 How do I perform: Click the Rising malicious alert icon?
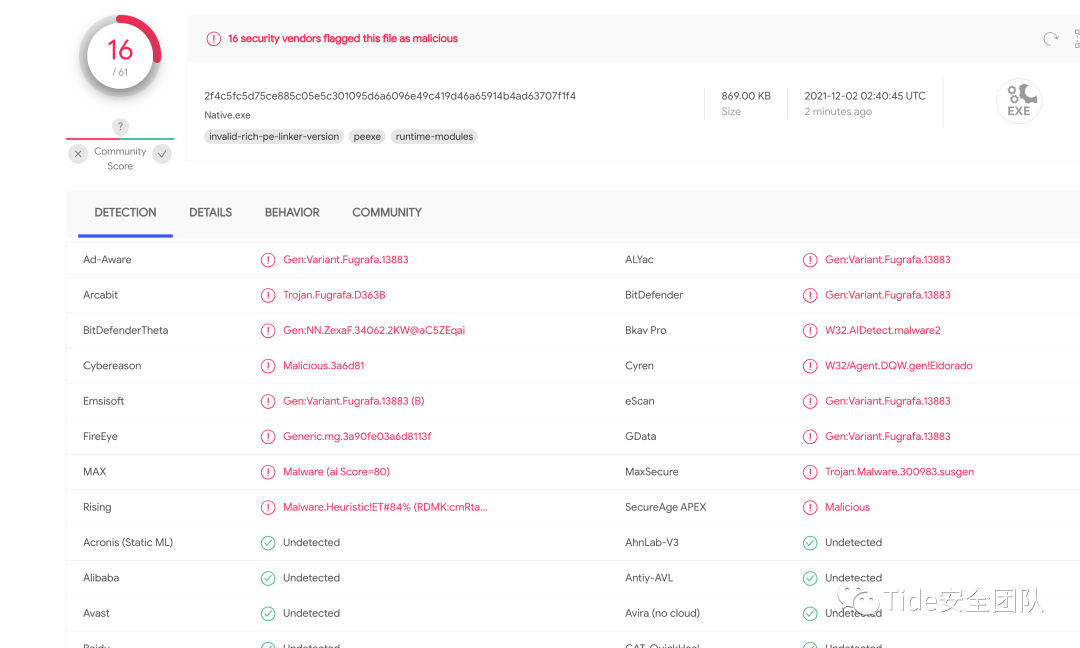pyautogui.click(x=268, y=508)
